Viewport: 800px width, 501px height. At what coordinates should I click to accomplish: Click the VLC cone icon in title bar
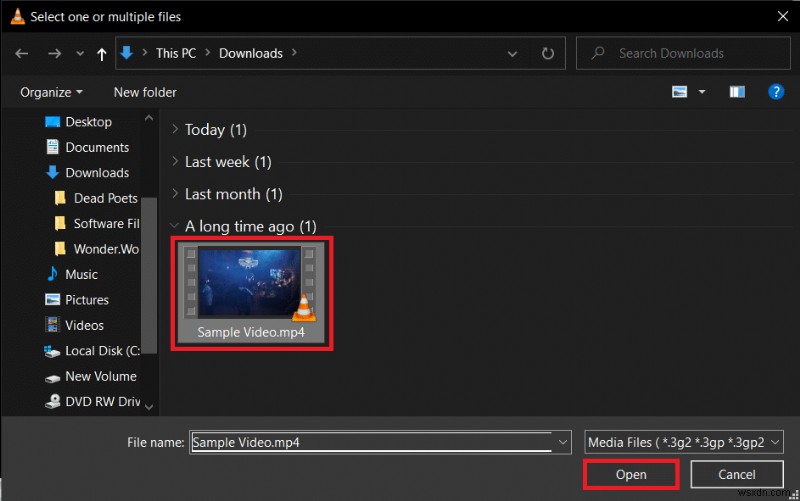click(17, 16)
